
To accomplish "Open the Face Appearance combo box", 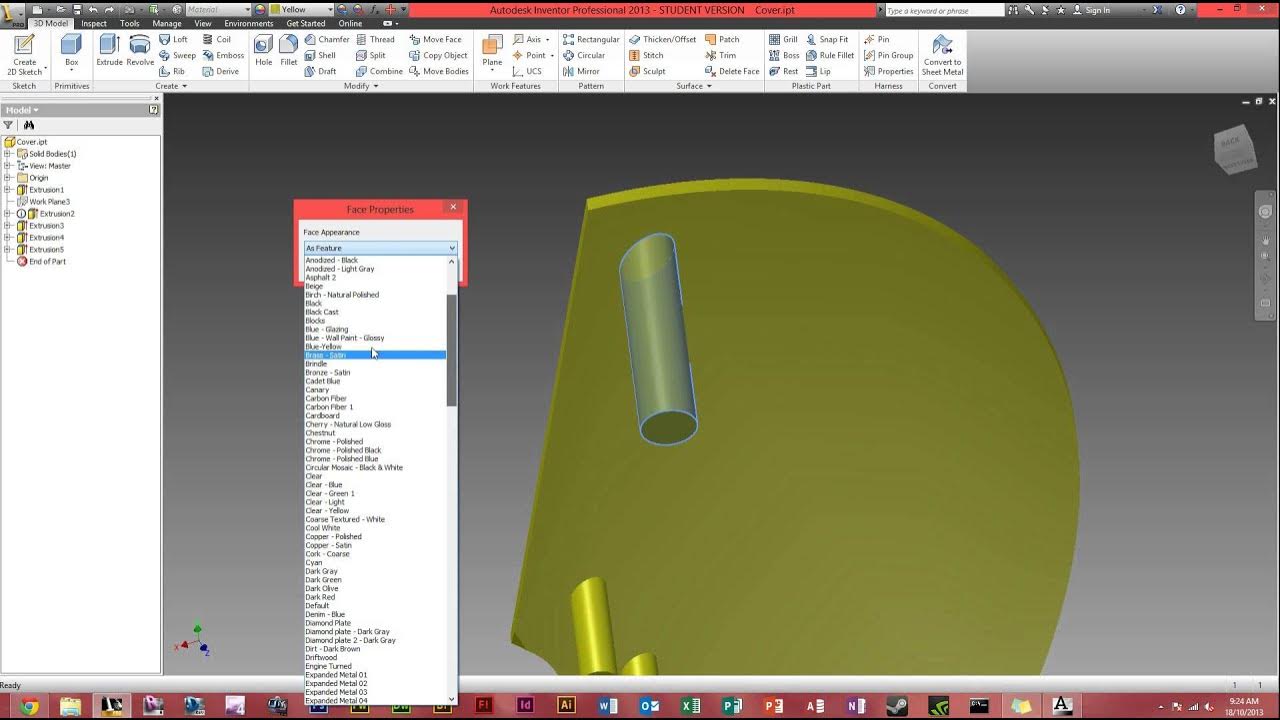I will pos(380,248).
